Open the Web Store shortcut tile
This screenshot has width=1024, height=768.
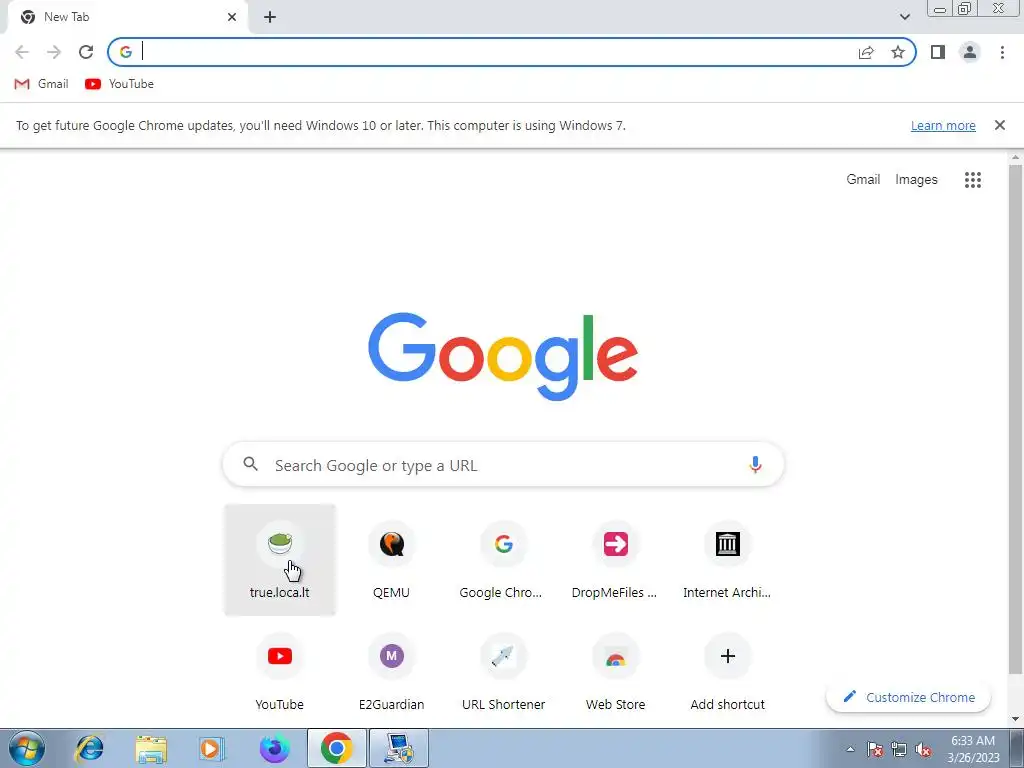(615, 671)
